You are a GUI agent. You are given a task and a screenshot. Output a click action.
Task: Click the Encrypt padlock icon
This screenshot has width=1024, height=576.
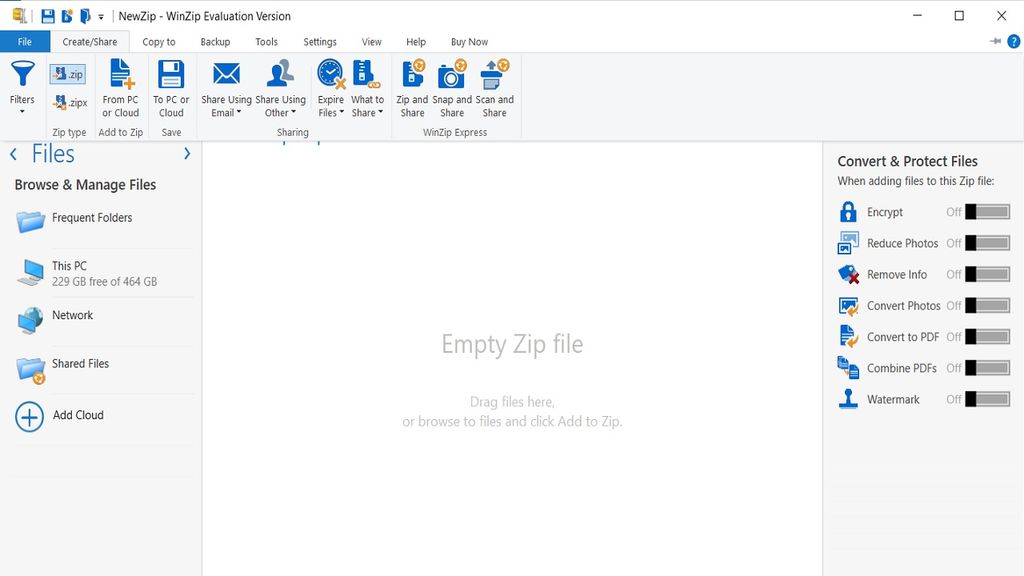coord(848,211)
